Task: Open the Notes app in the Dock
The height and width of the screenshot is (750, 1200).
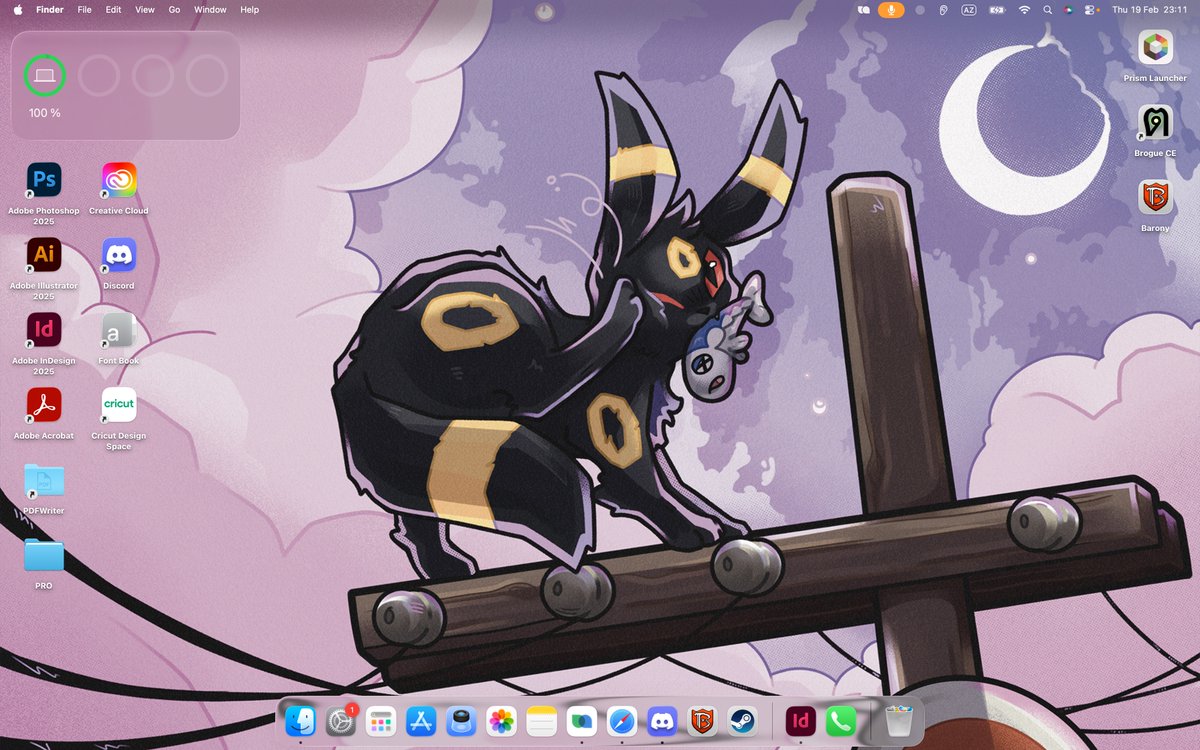Action: coord(541,721)
